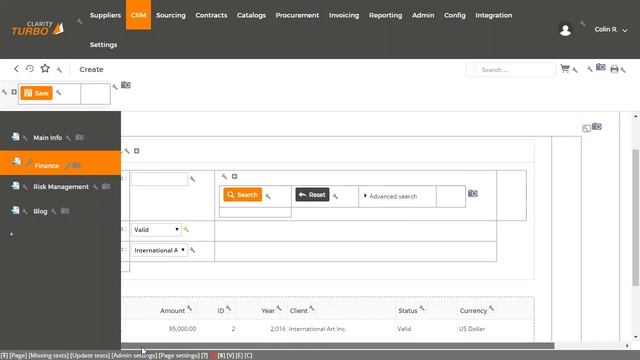Open the Integration menu
The image size is (640, 360).
point(493,15)
